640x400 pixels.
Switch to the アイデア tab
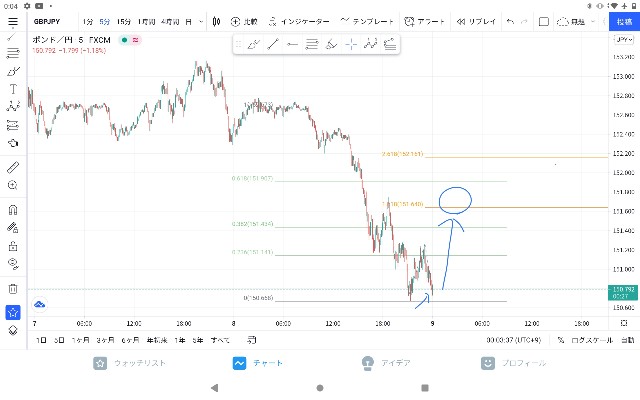pos(386,363)
